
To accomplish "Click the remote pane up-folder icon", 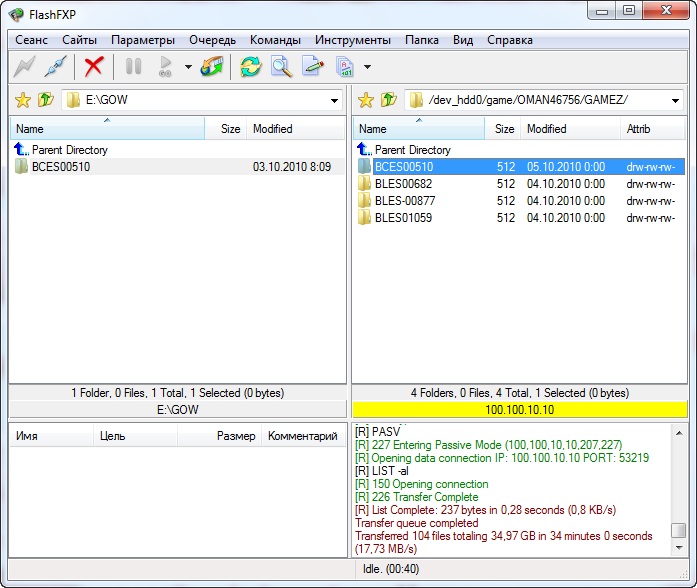I will click(388, 100).
